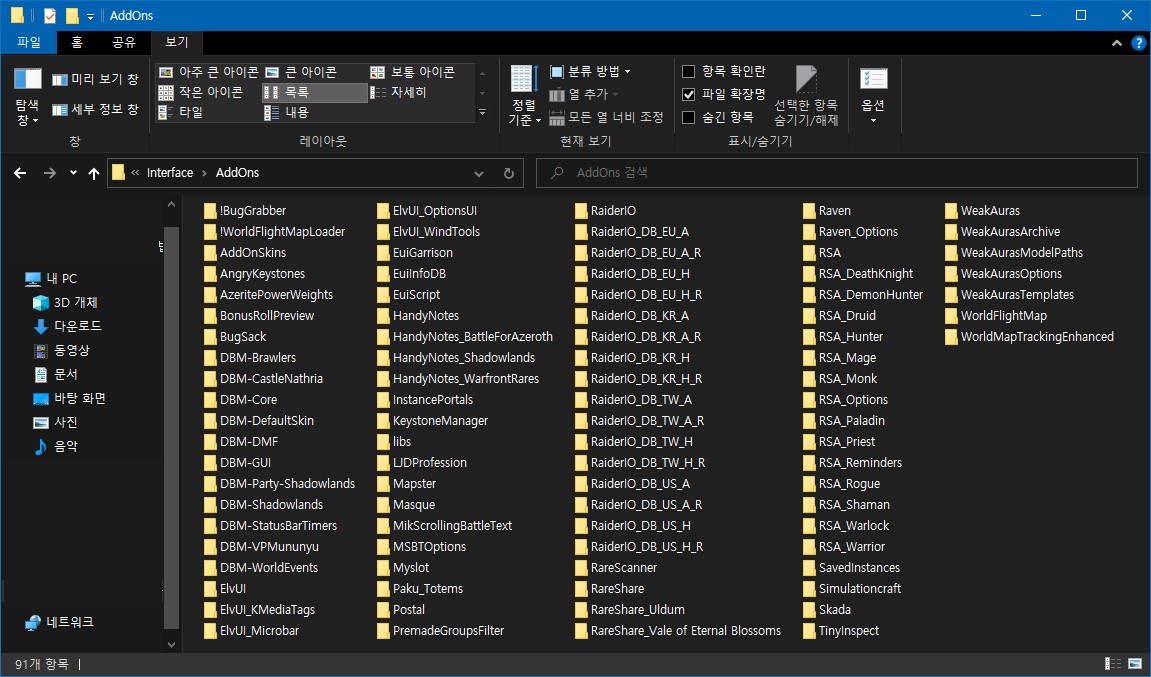Select the Skada folder
1151x677 pixels.
(827, 609)
